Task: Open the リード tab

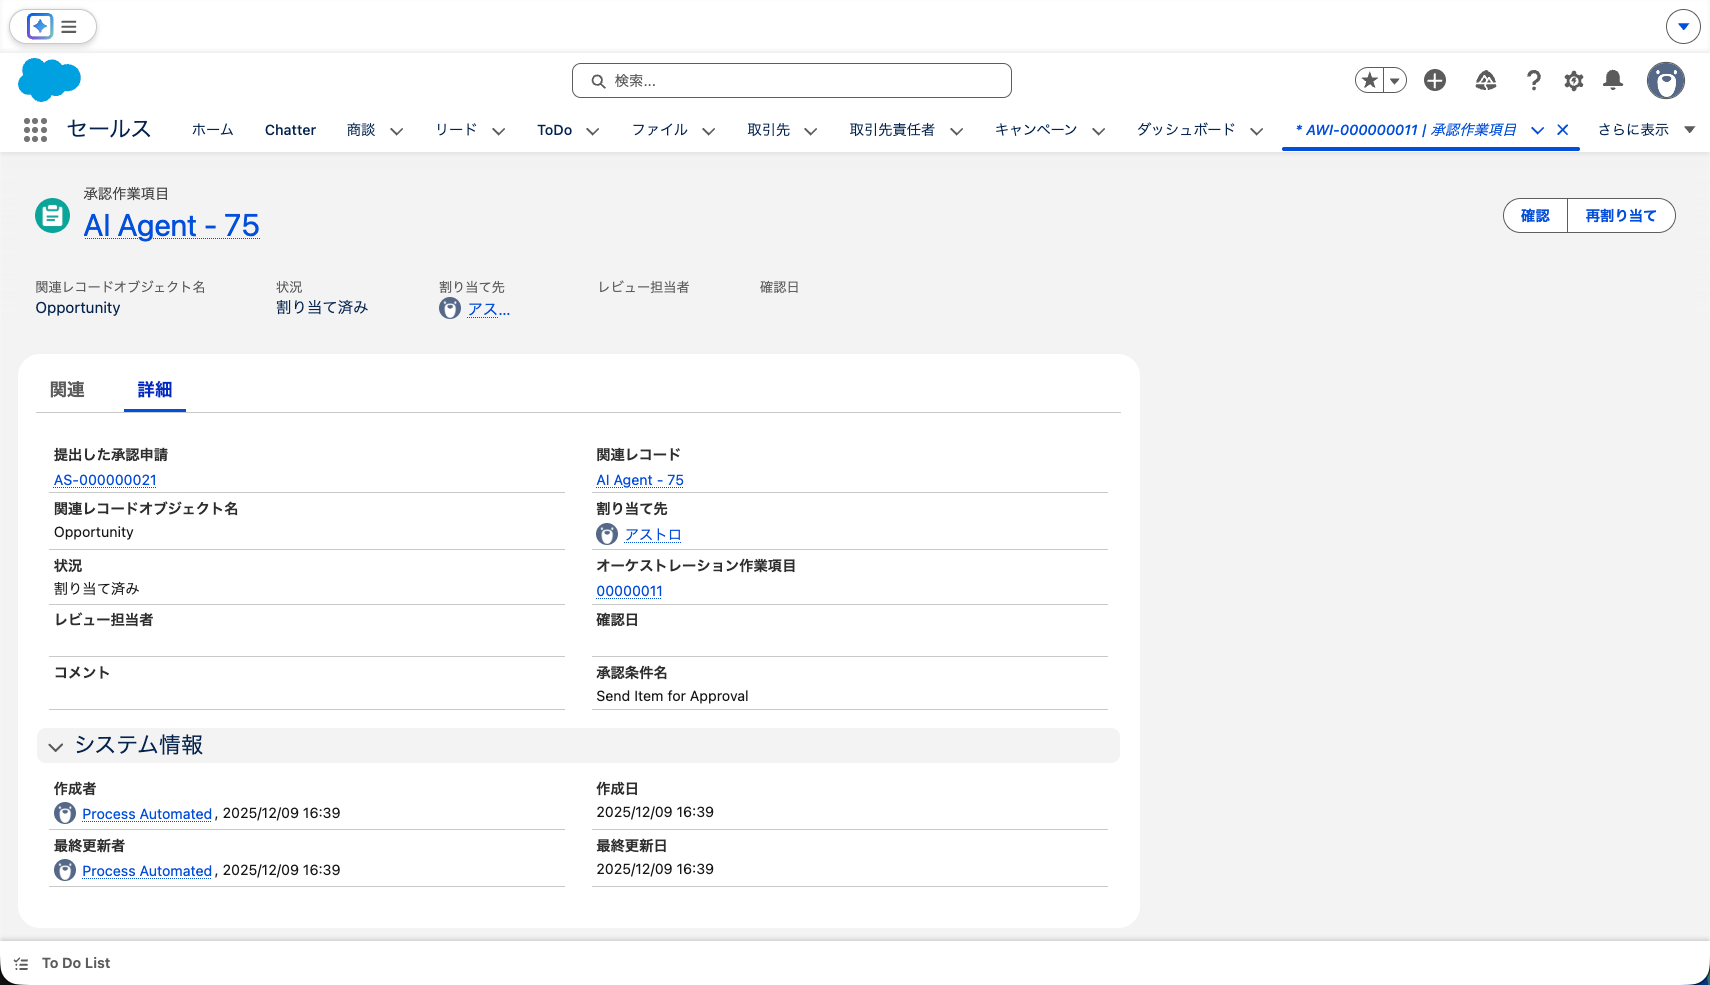Action: [456, 130]
